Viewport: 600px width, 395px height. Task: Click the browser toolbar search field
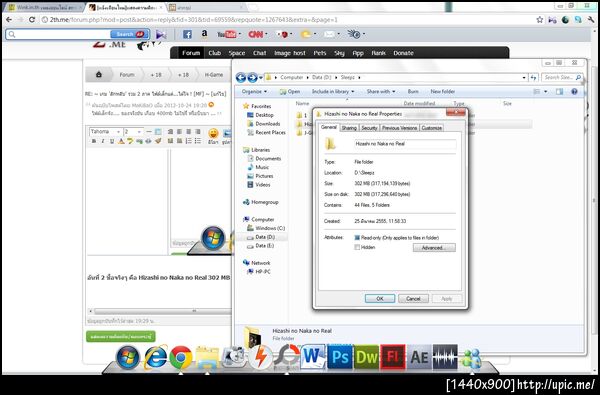57,34
